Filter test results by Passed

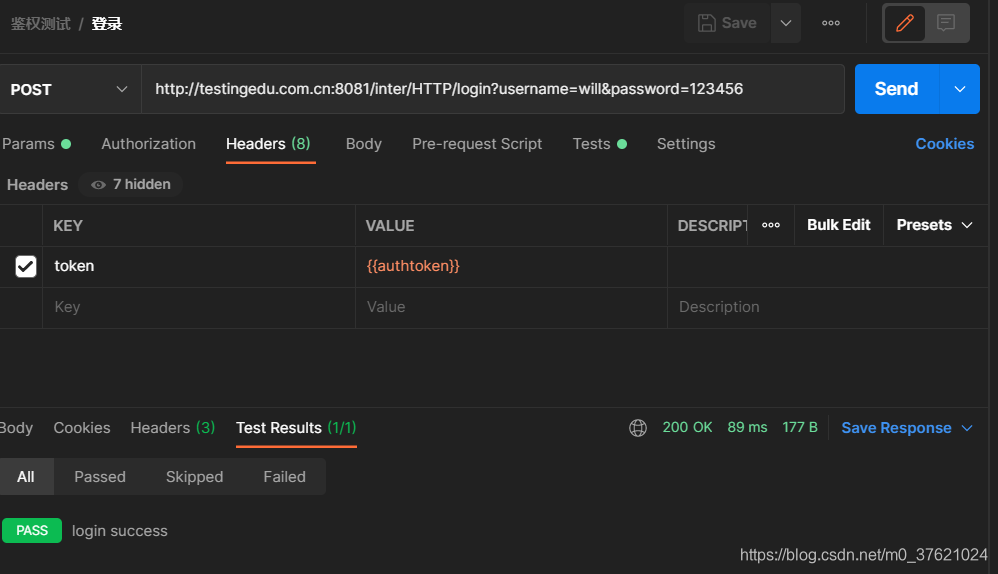[x=100, y=477]
